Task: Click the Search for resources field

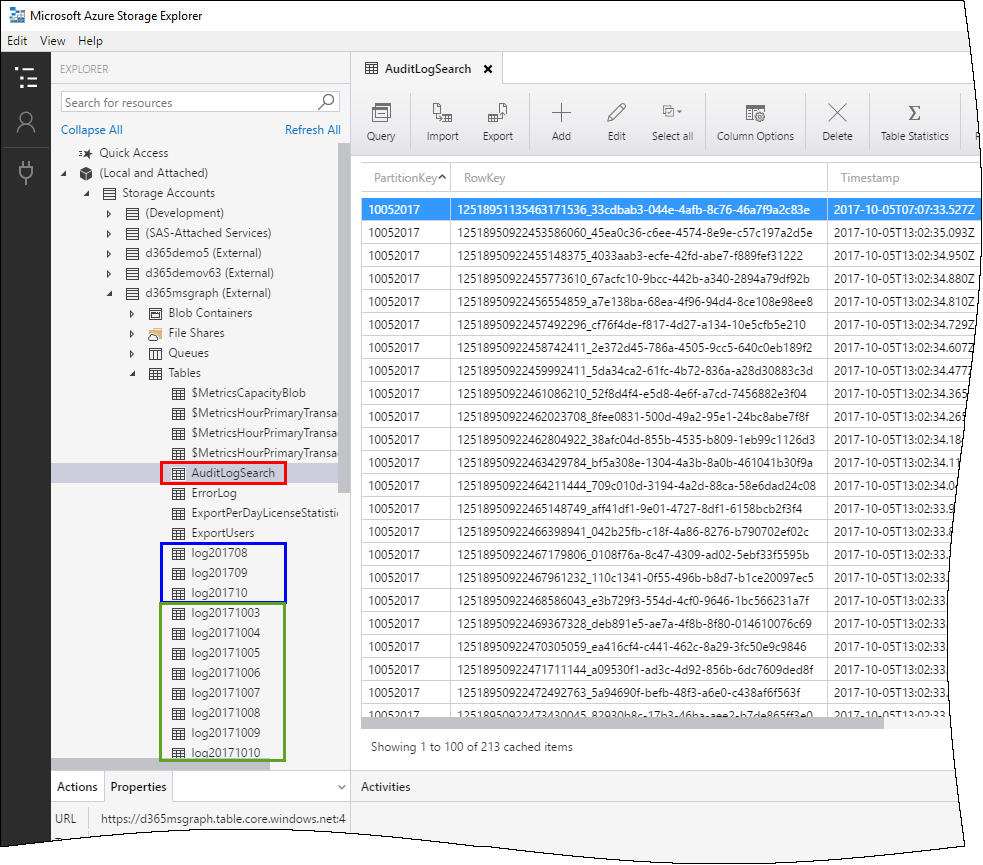Action: point(189,102)
